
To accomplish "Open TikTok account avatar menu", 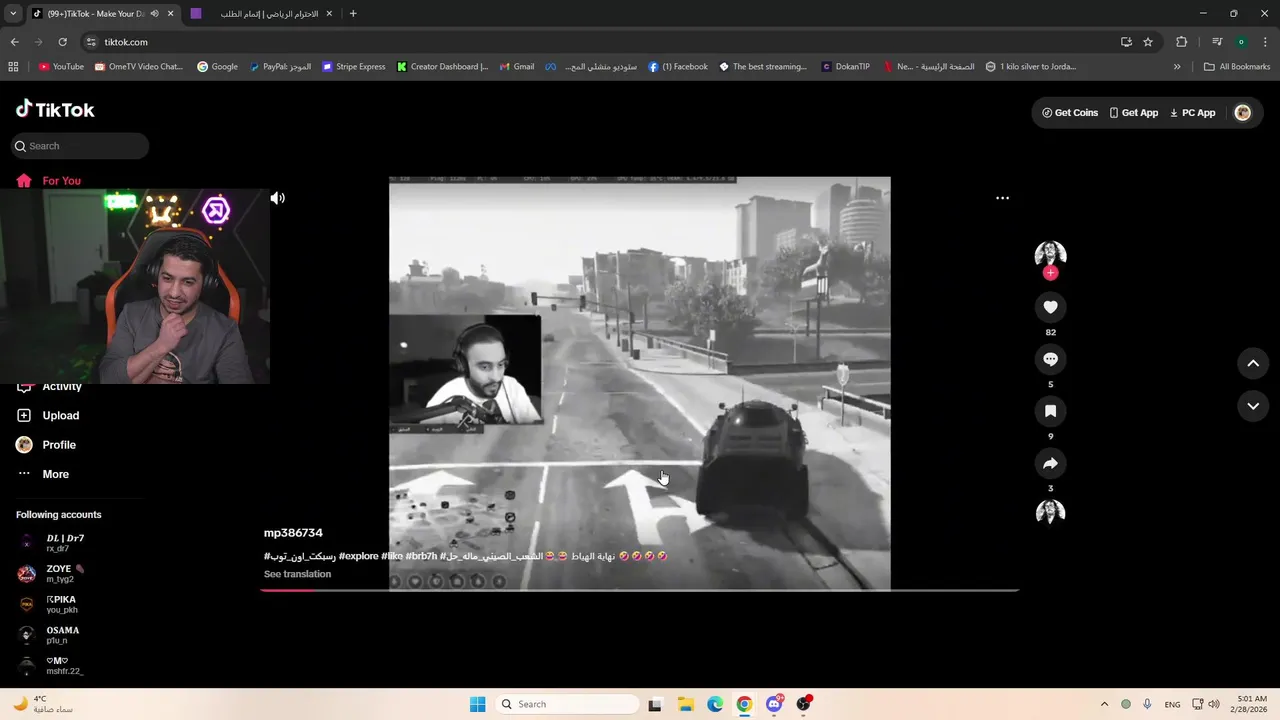I will [1243, 113].
